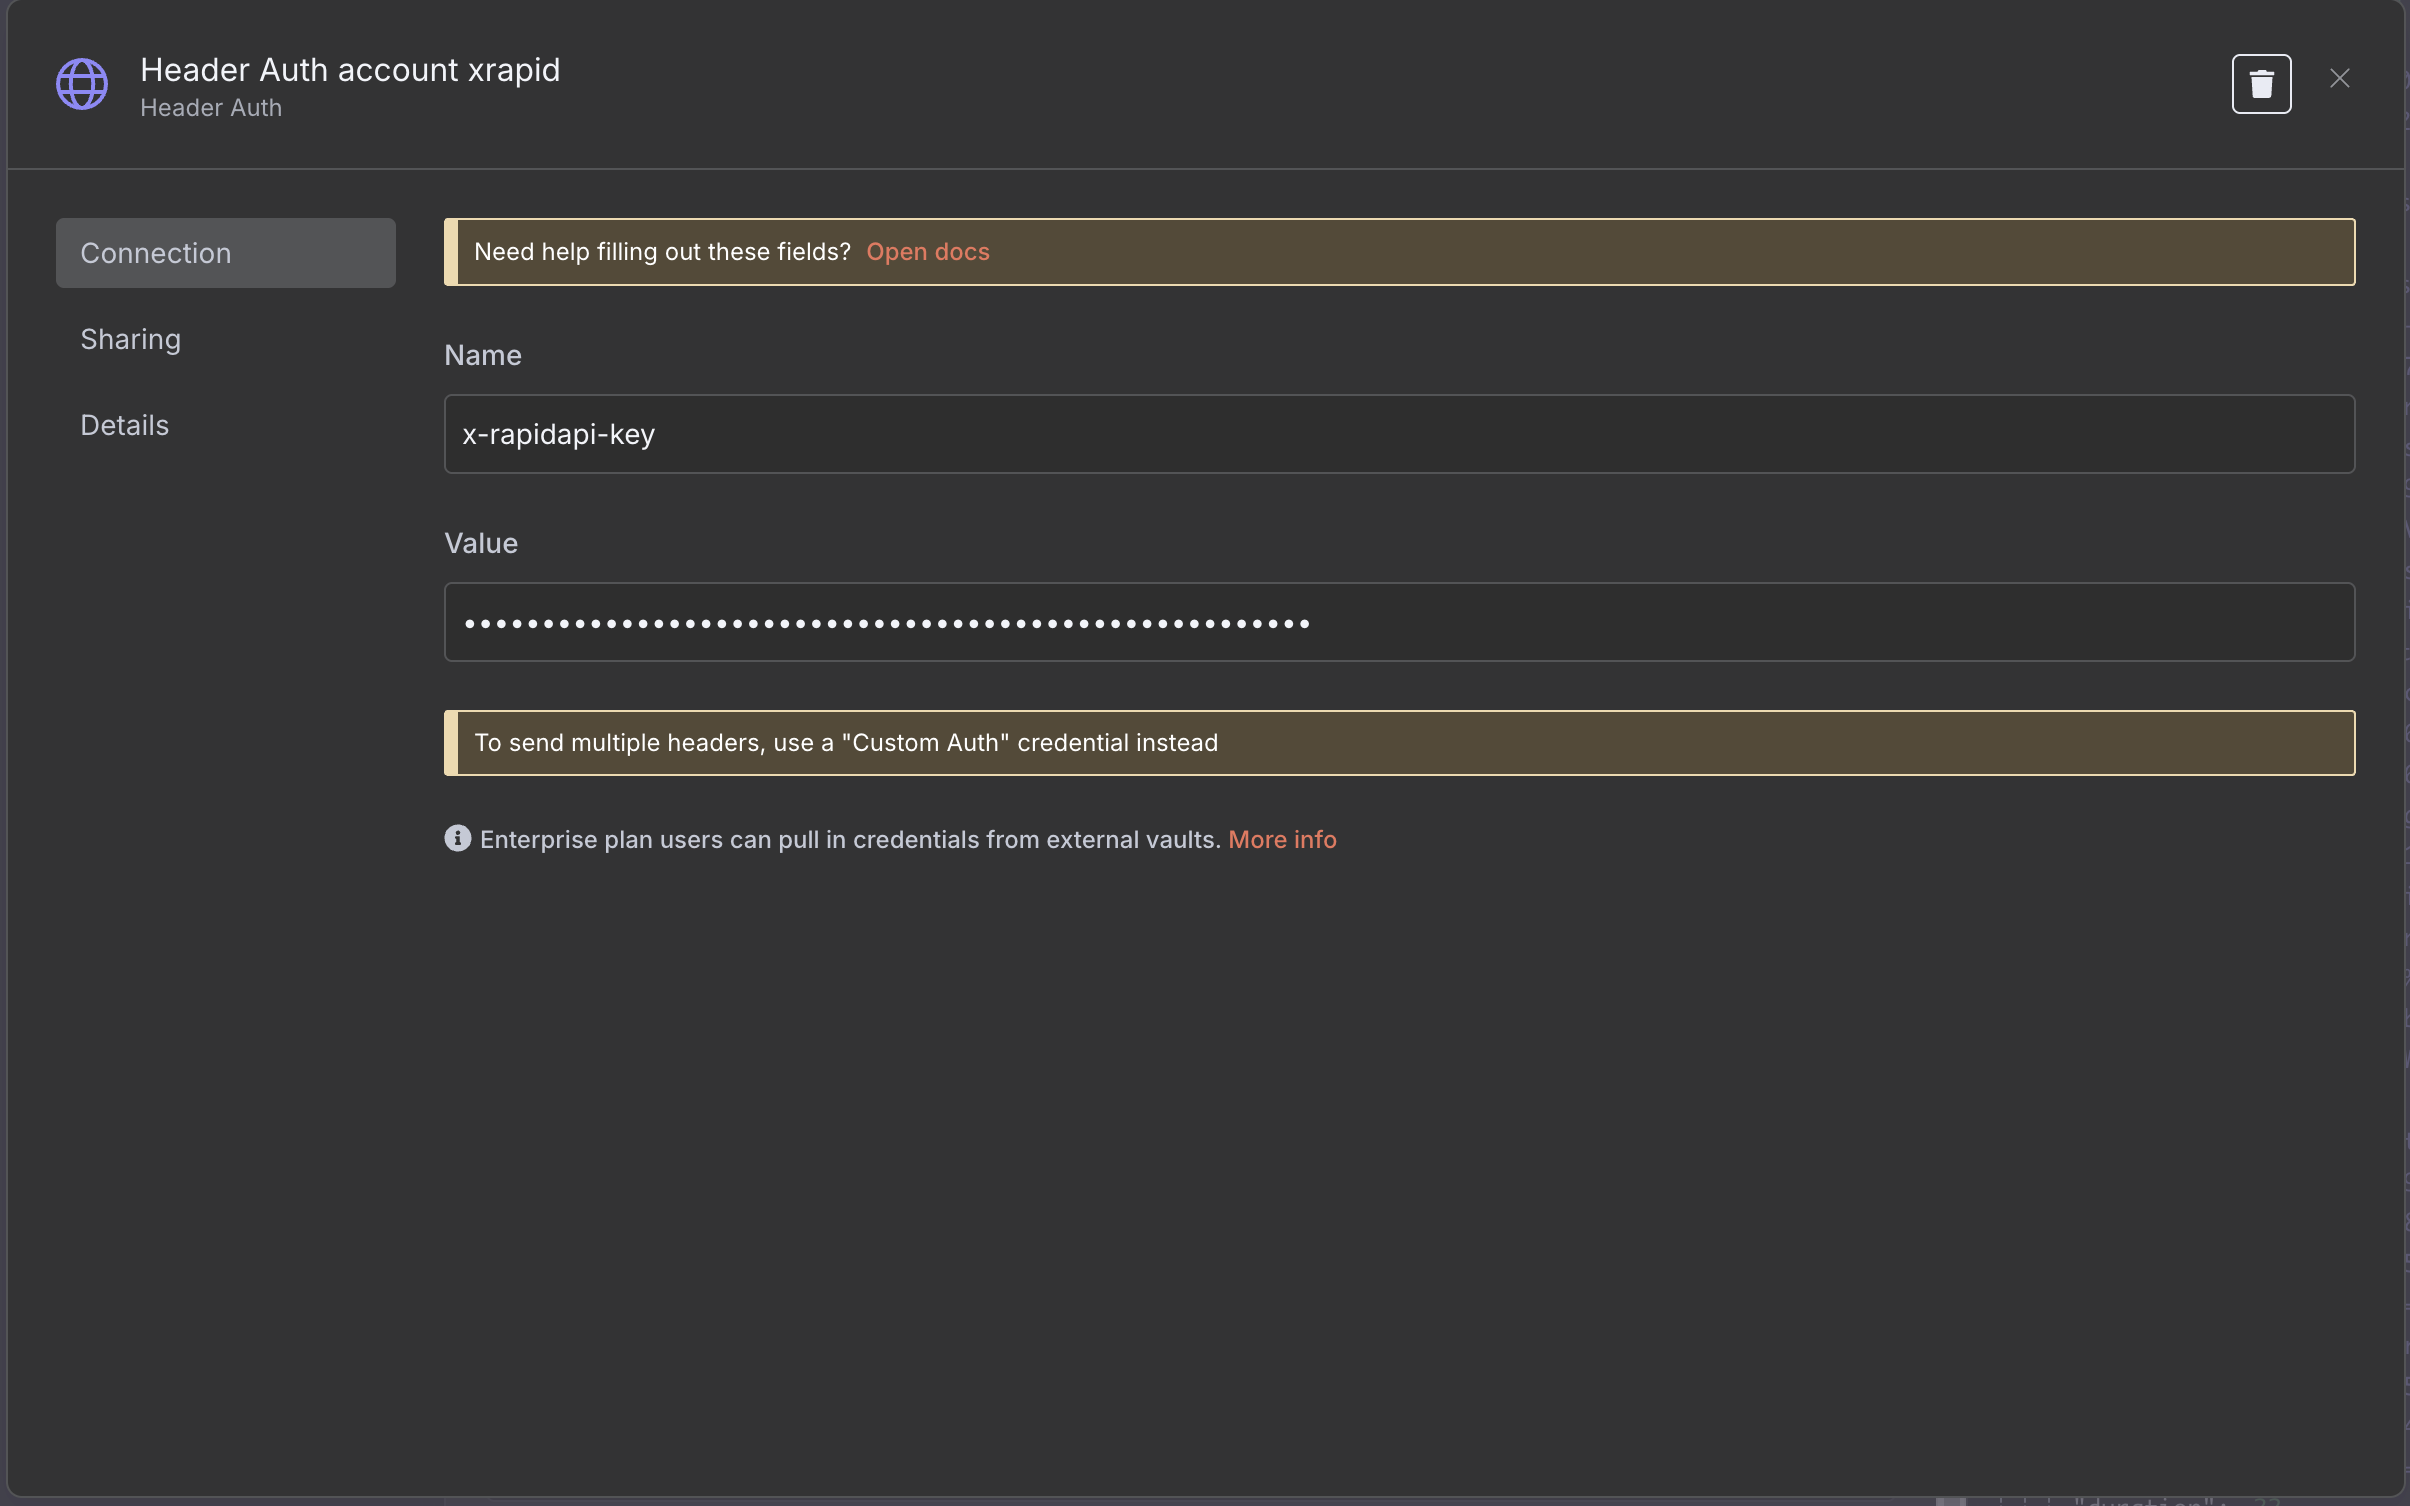
Task: Click the Need help filling out fields text
Action: coord(662,252)
